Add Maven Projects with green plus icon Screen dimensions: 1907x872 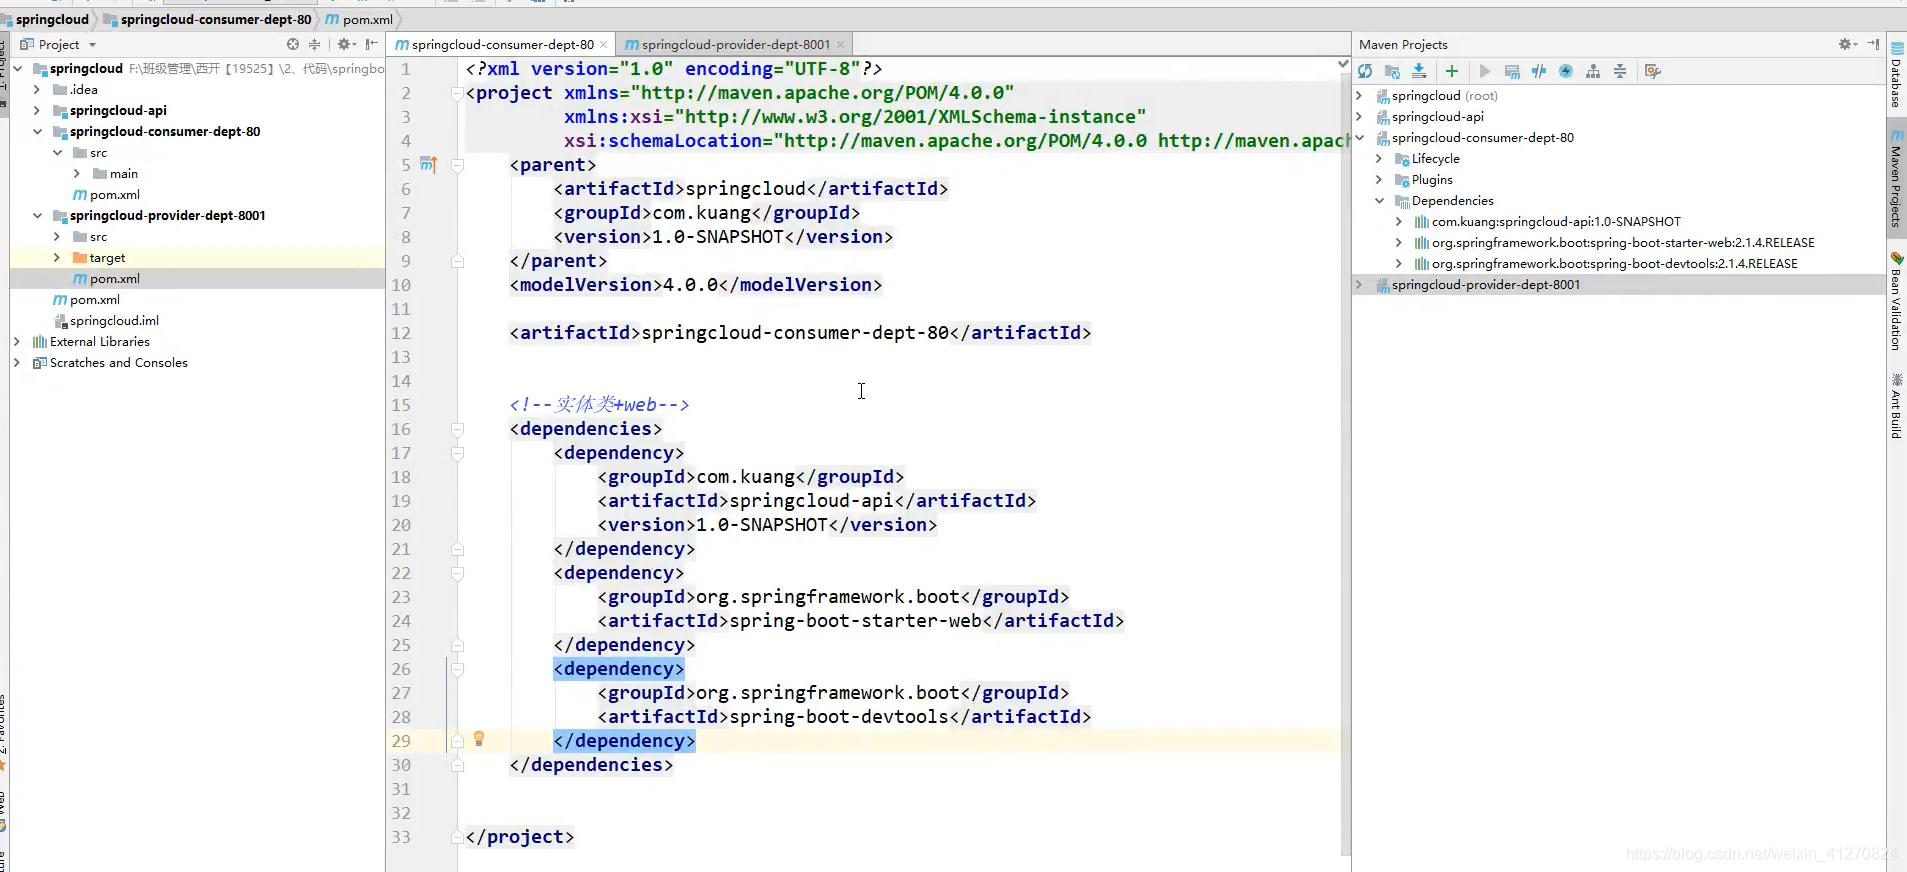click(x=1451, y=71)
